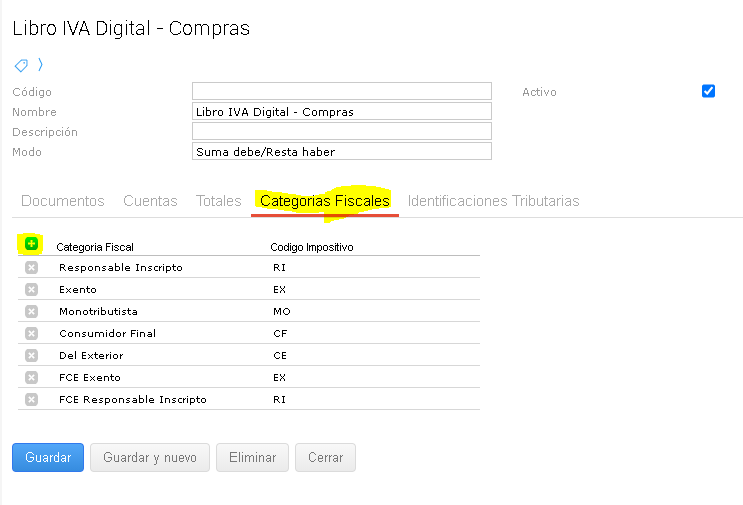Focus the Descripción text field

tap(341, 132)
